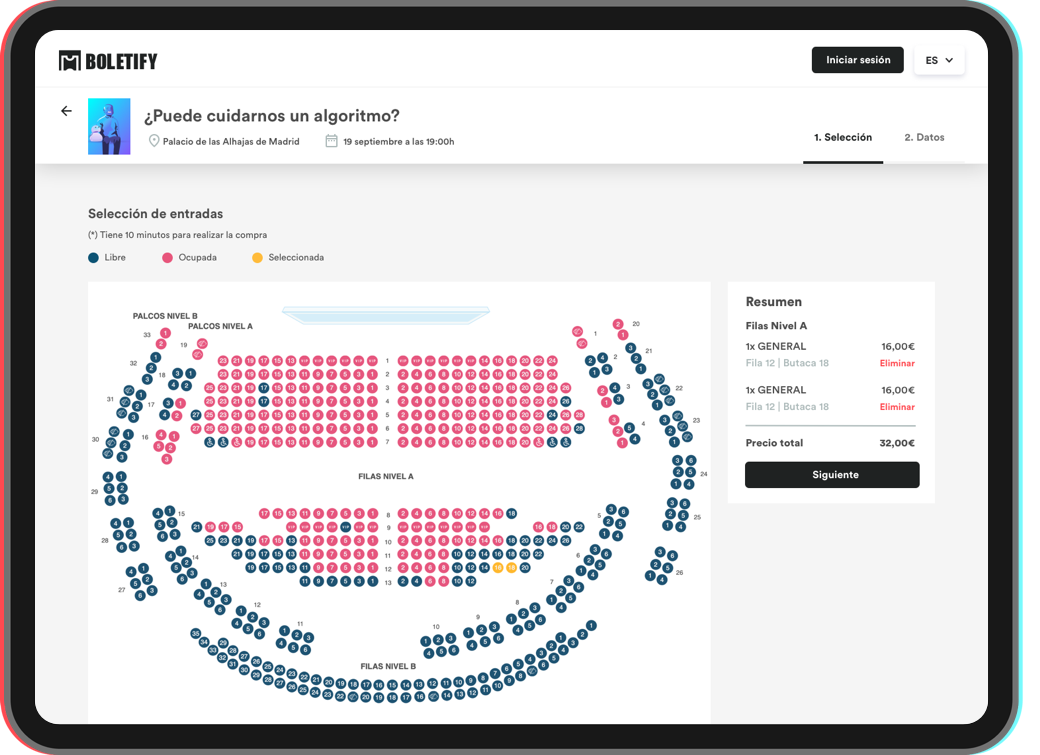
Task: Open the 1. Selección tab
Action: coord(842,137)
